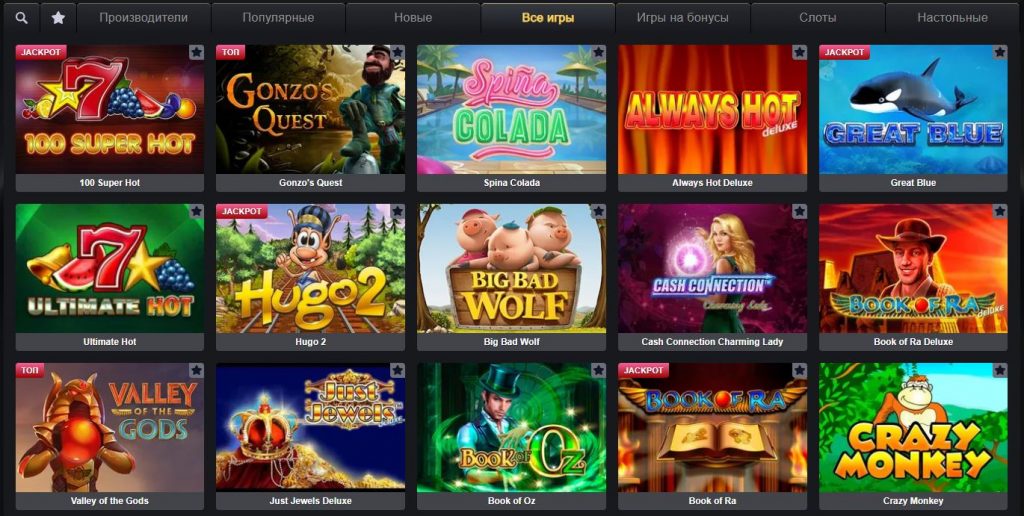Show favorites via the star tab icon

click(58, 18)
